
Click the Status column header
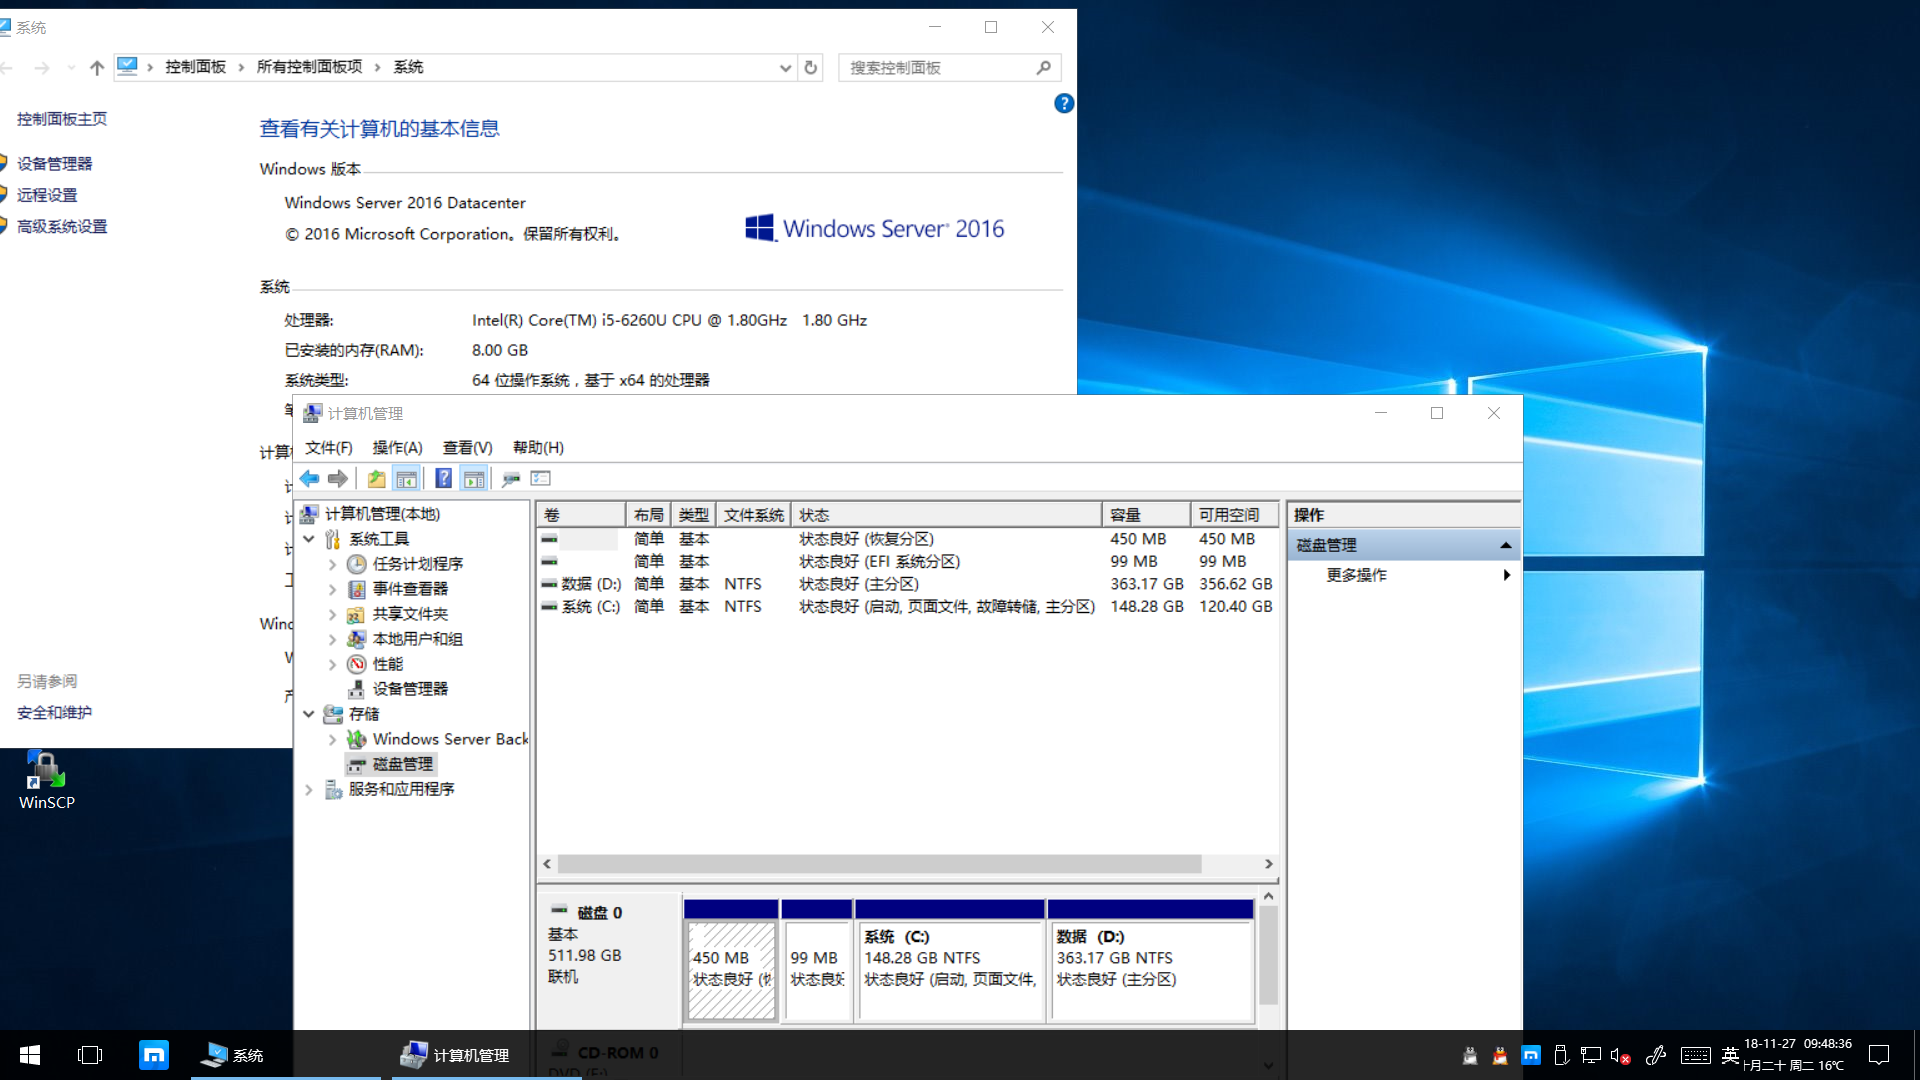coord(946,515)
